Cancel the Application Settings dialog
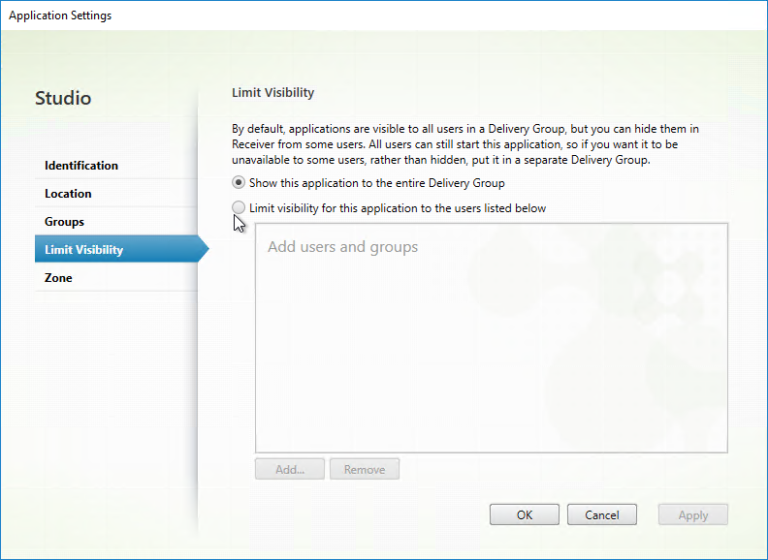 click(x=601, y=515)
